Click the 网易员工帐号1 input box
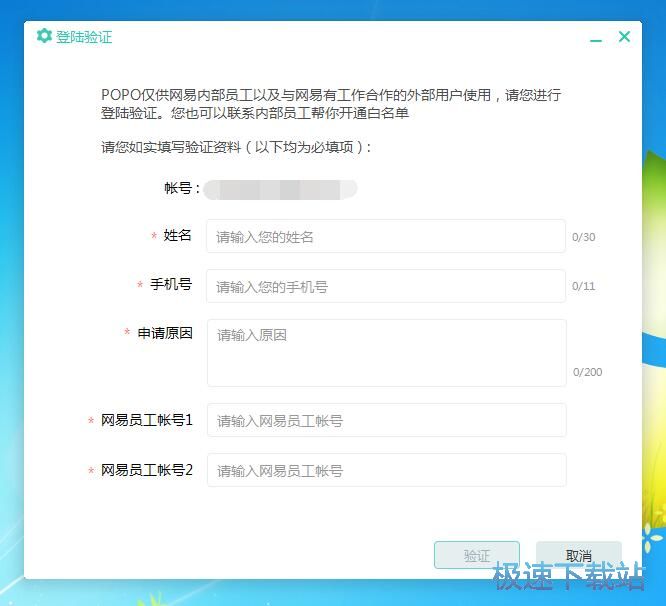Screen dimensions: 666x606 [386, 421]
